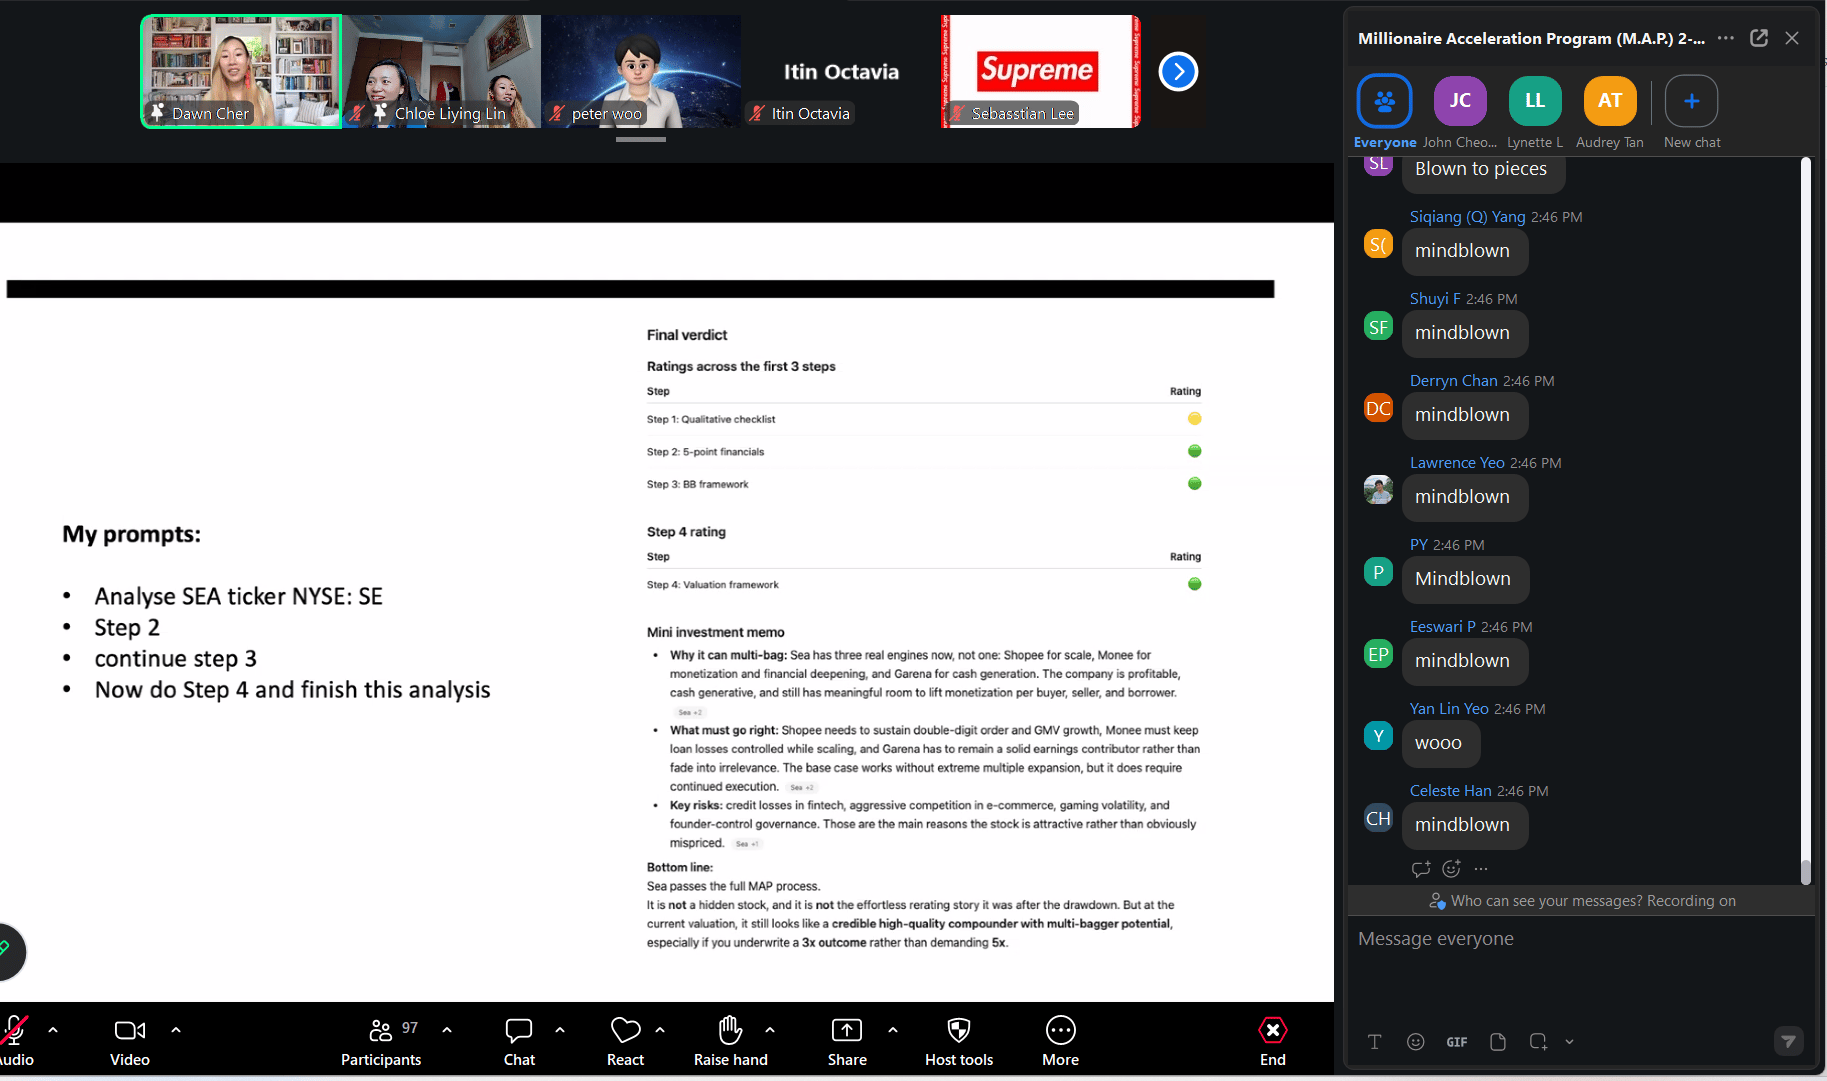1827x1081 pixels.
Task: Click the Share screen icon
Action: [x=847, y=1030]
